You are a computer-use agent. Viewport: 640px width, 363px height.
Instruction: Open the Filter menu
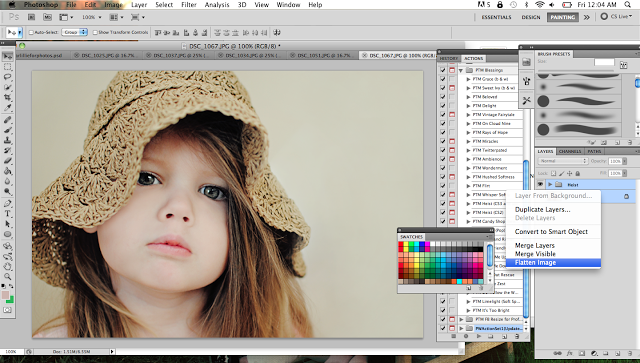tap(189, 4)
